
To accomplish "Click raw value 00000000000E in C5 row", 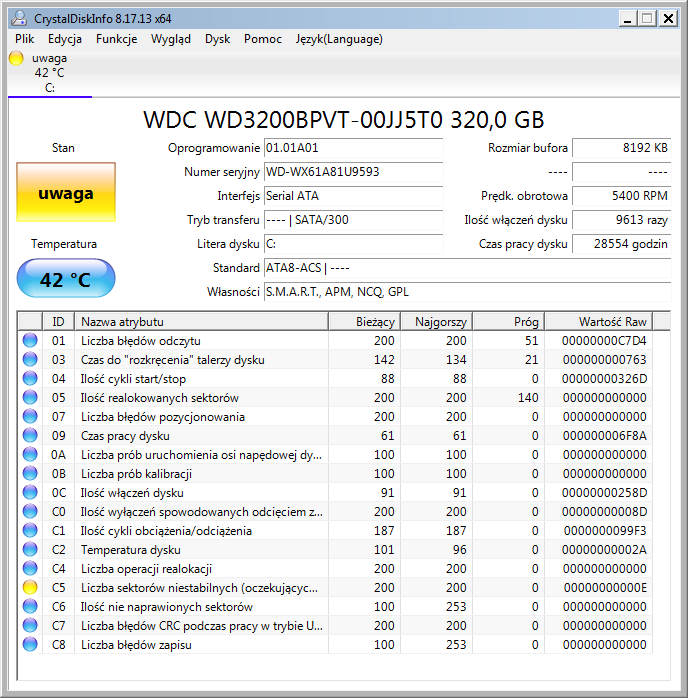I will pyautogui.click(x=605, y=588).
